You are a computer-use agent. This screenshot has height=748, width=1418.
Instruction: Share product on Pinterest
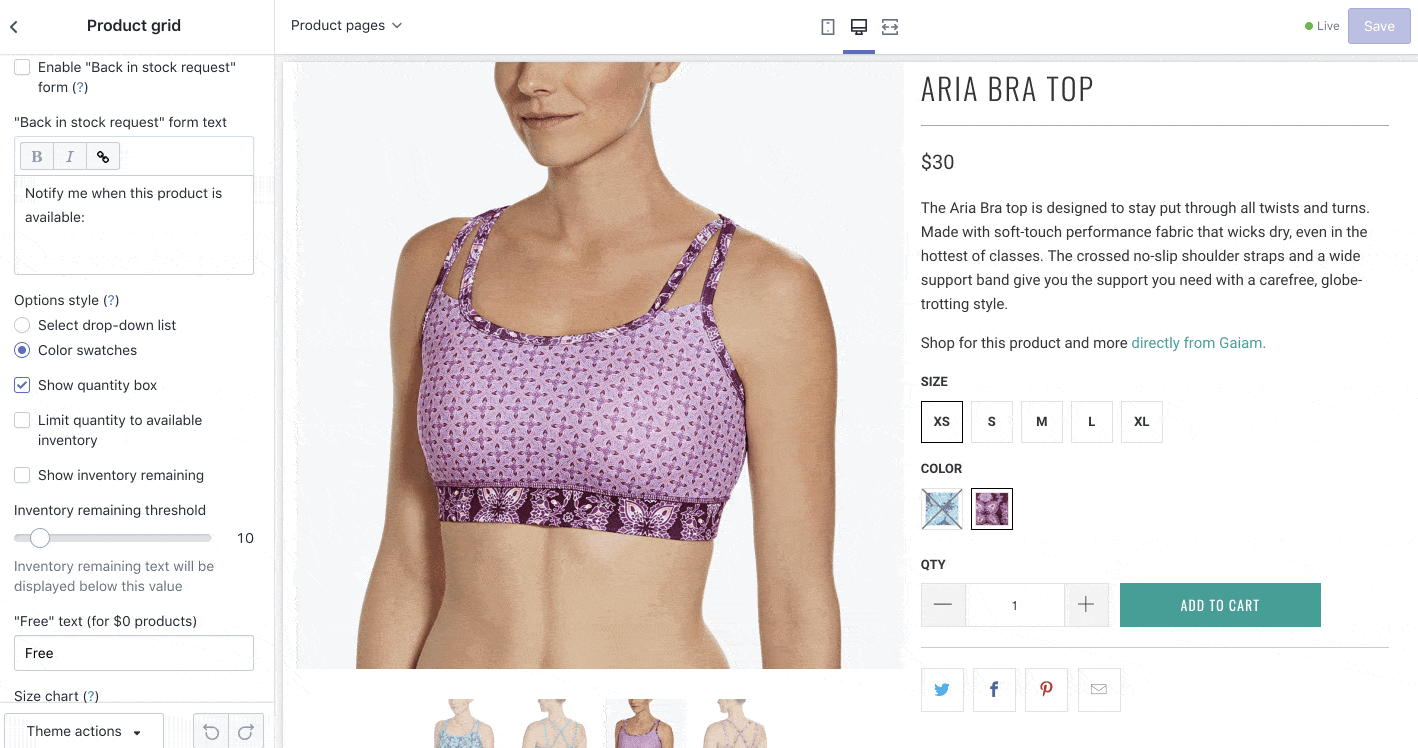pyautogui.click(x=1046, y=690)
